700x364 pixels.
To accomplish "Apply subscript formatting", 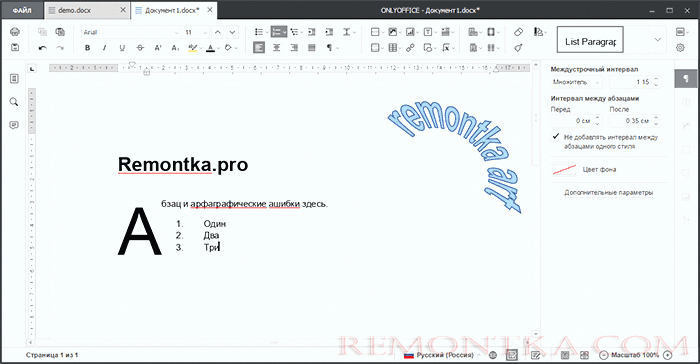I will 175,48.
